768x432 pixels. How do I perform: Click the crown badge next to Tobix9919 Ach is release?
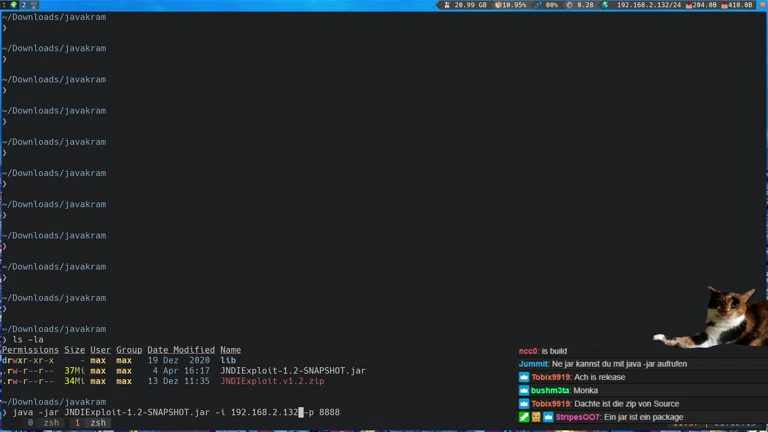click(524, 377)
